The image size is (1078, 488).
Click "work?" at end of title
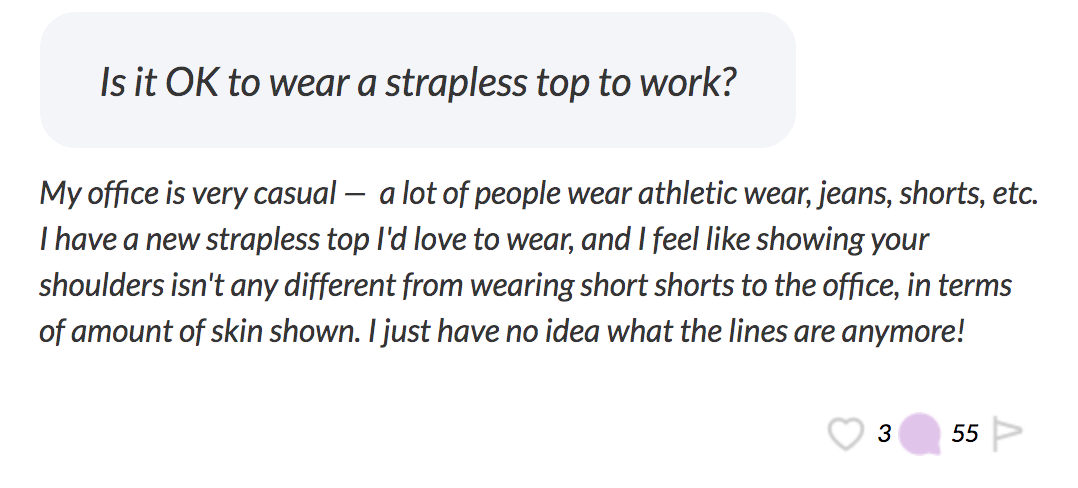pyautogui.click(x=688, y=82)
